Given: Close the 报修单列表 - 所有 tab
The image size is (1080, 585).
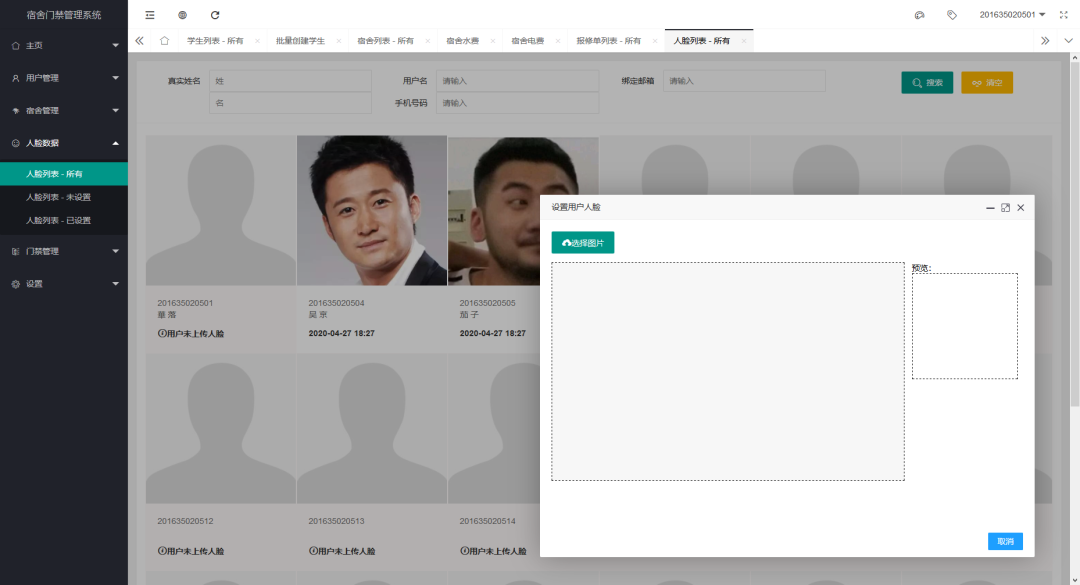Looking at the screenshot, I should pos(655,41).
